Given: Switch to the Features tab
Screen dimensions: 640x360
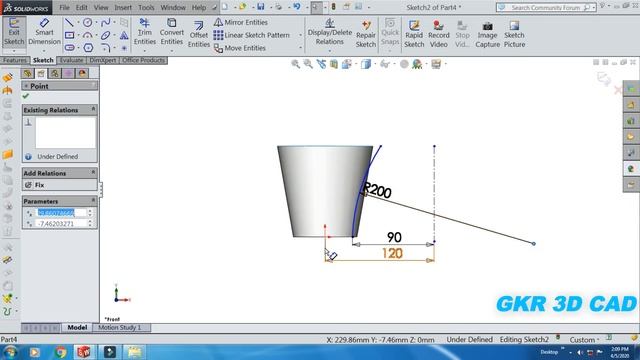Looking at the screenshot, I should click(x=15, y=60).
